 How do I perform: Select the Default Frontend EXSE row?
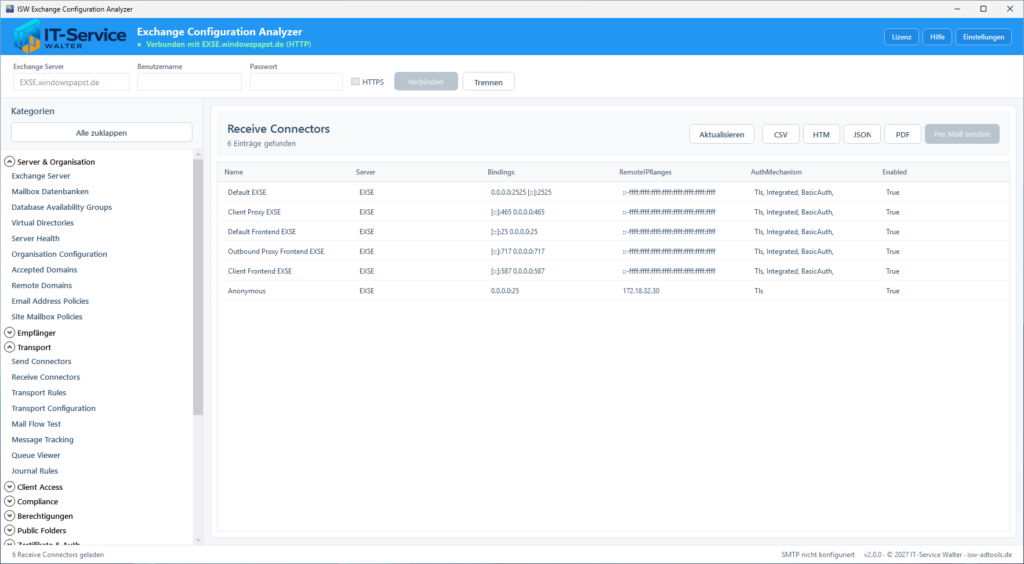pos(613,232)
